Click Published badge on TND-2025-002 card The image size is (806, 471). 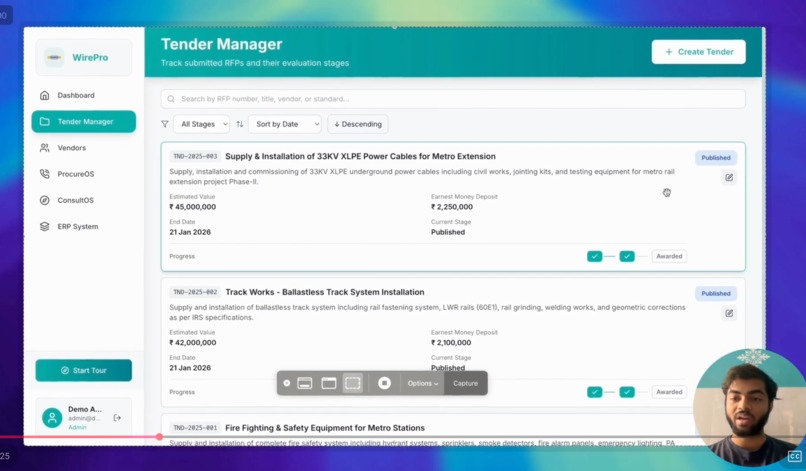(716, 294)
